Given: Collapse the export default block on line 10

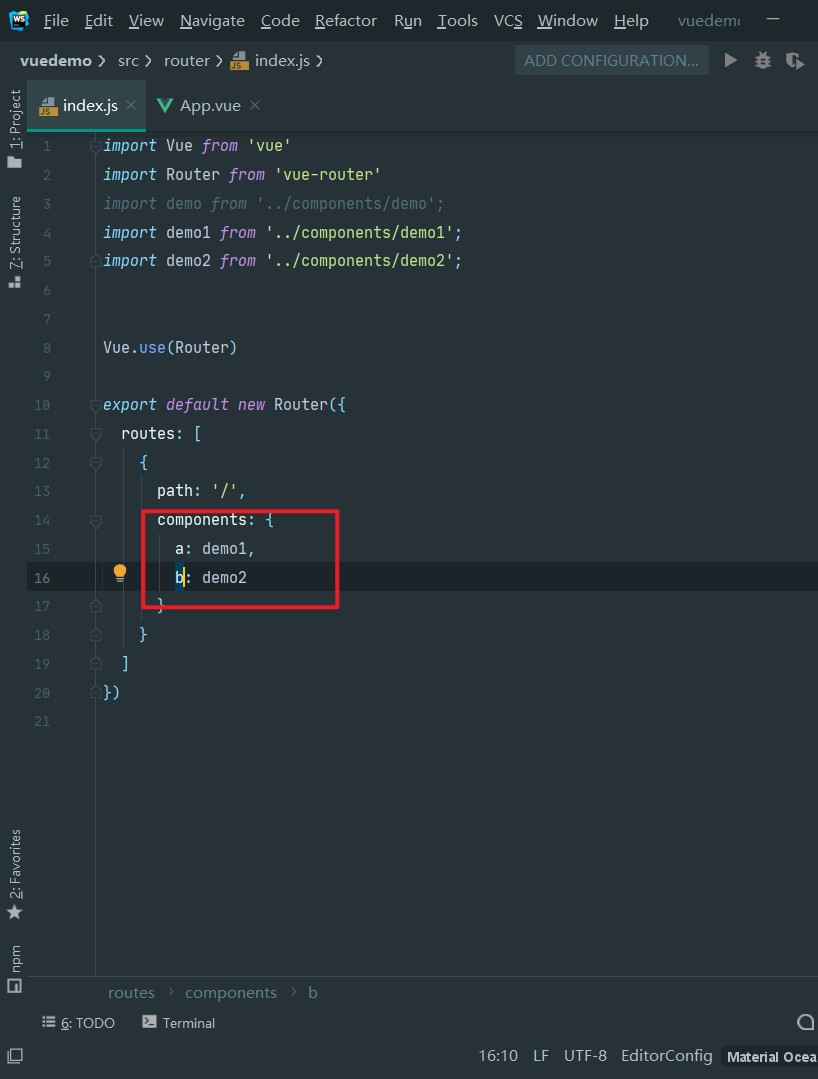Looking at the screenshot, I should [x=96, y=405].
